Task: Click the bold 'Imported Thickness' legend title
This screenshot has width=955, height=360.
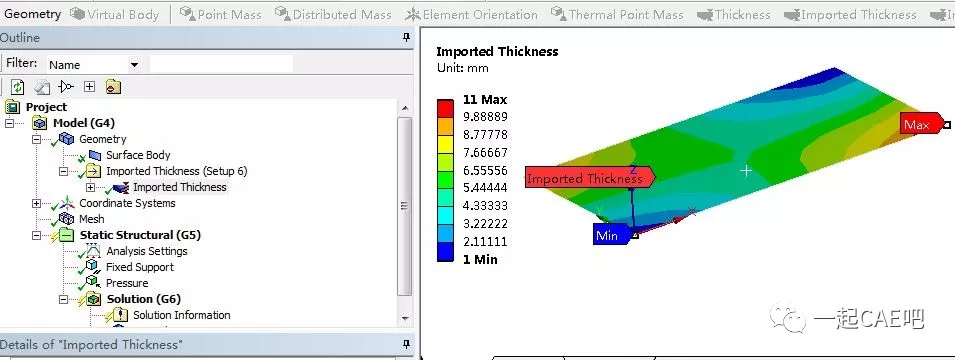Action: (x=498, y=51)
